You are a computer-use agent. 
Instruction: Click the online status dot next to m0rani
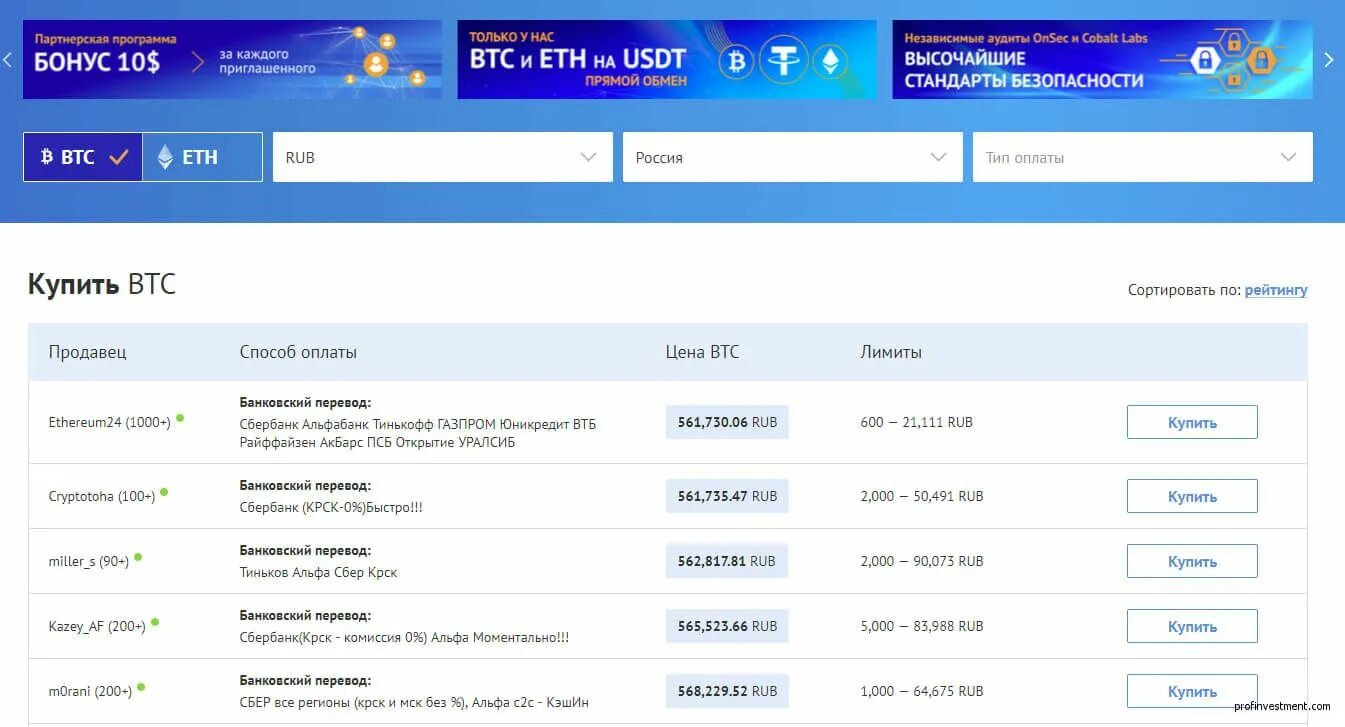tap(141, 687)
